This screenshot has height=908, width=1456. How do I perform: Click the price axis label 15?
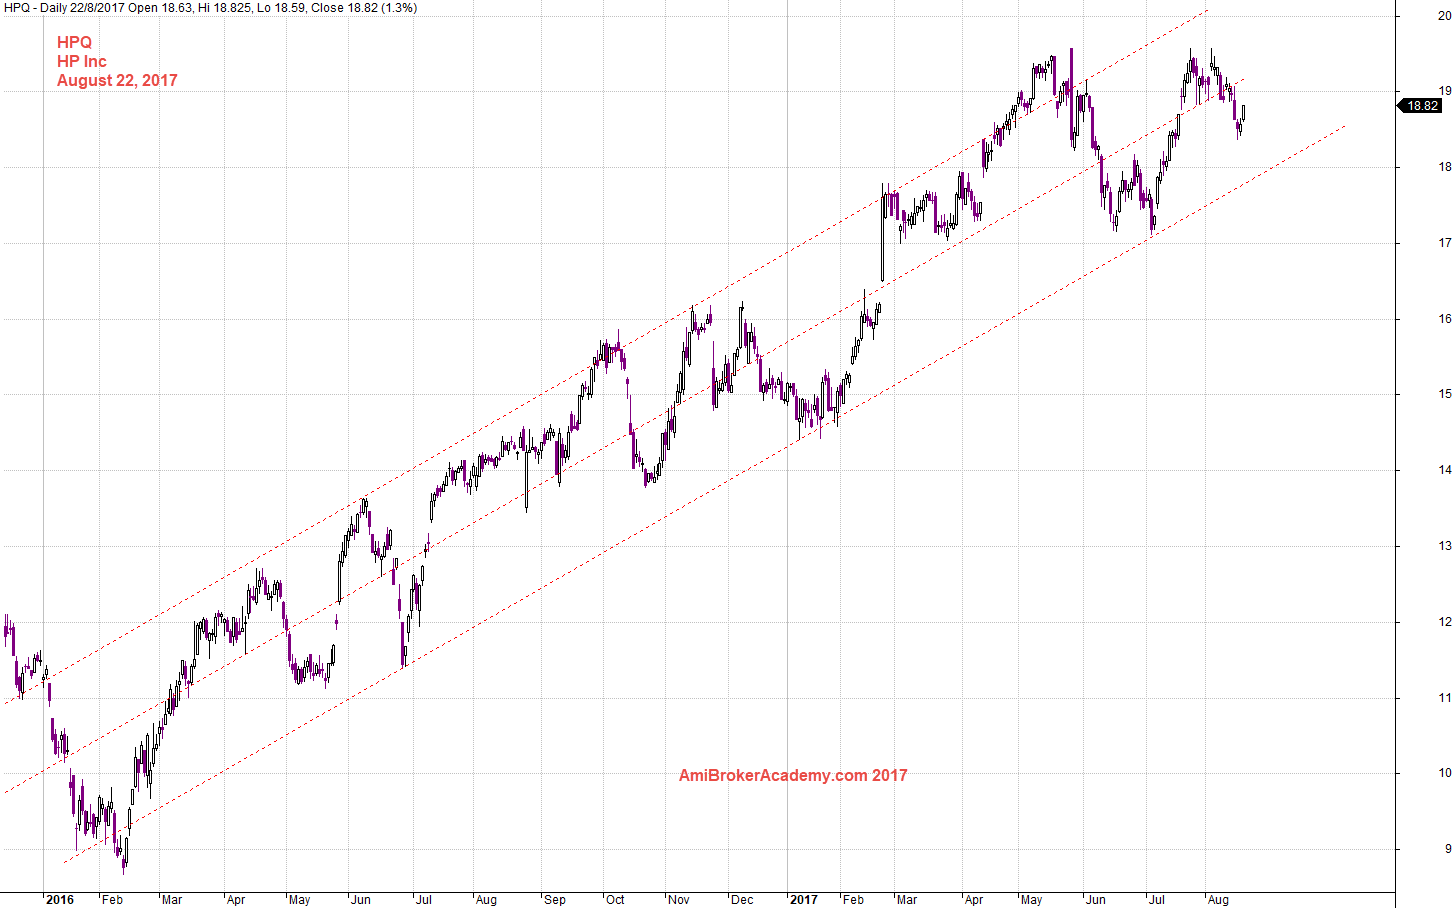[1445, 394]
